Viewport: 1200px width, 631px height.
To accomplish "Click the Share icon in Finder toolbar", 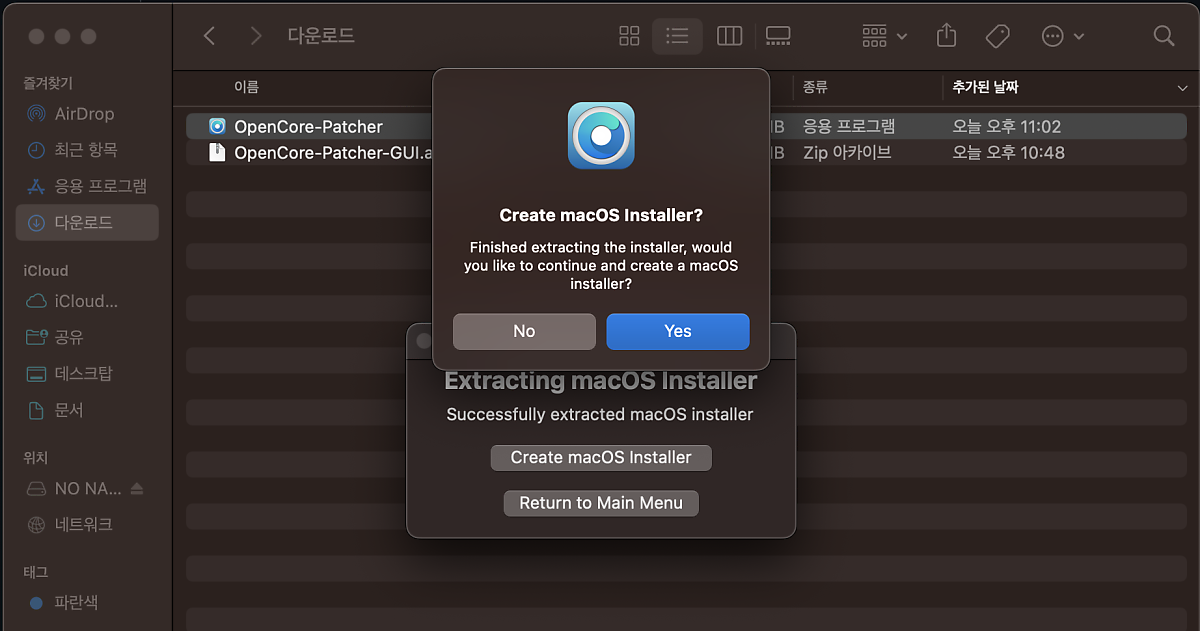I will [946, 36].
